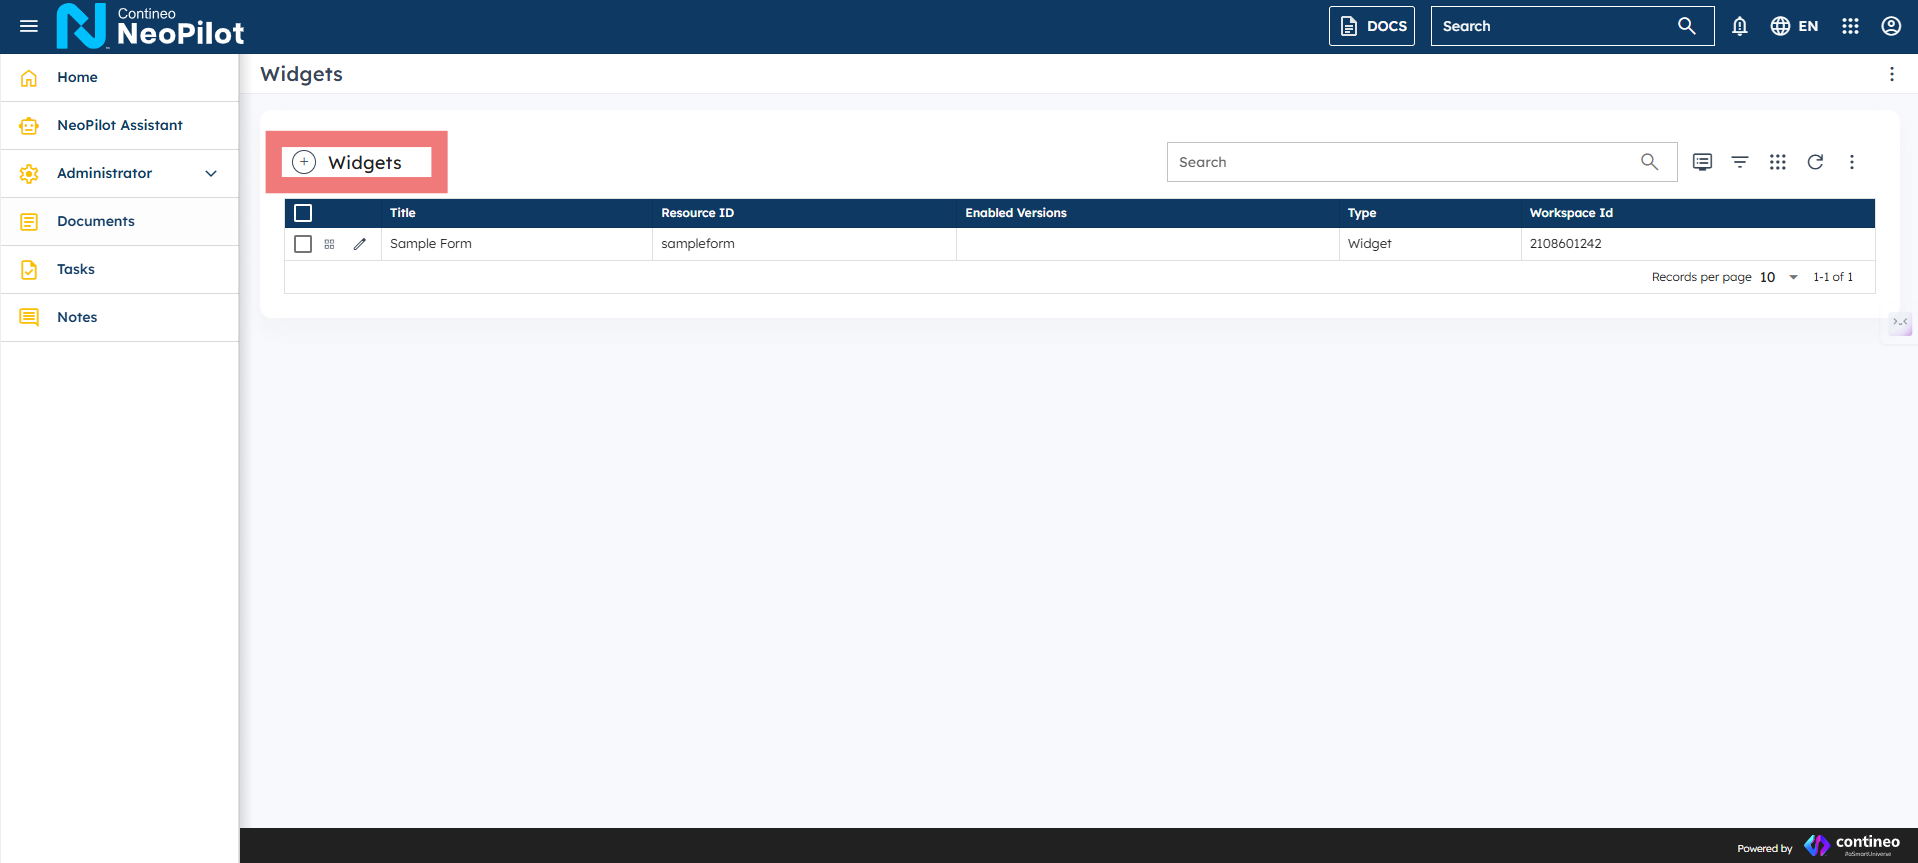The image size is (1918, 863).
Task: Click the NeoPilot Assistant robot icon
Action: click(29, 125)
